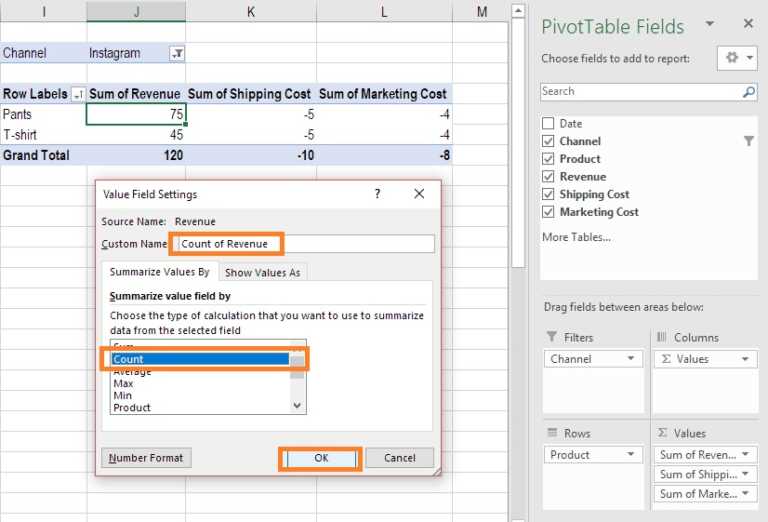Click the Number Format button
Viewport: 768px width, 522px height.
click(x=146, y=458)
